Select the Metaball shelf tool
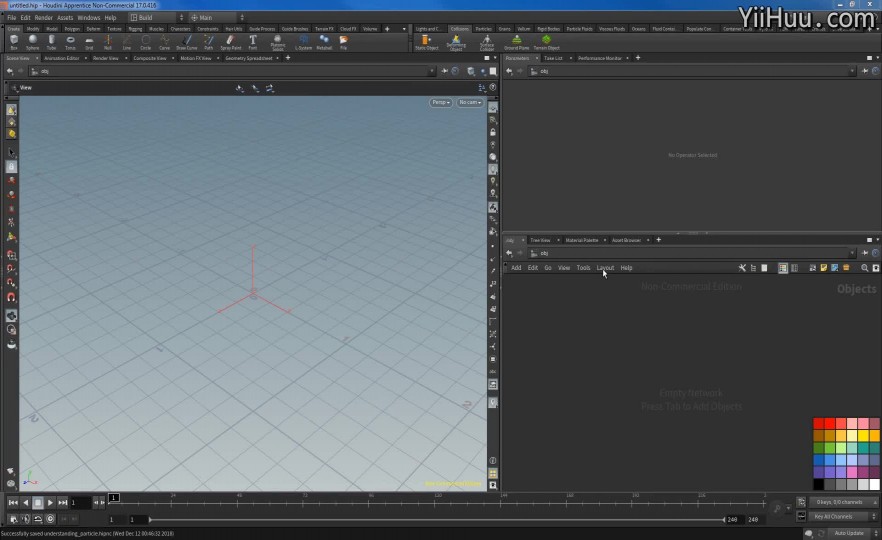Image resolution: width=882 pixels, height=540 pixels. pos(324,42)
